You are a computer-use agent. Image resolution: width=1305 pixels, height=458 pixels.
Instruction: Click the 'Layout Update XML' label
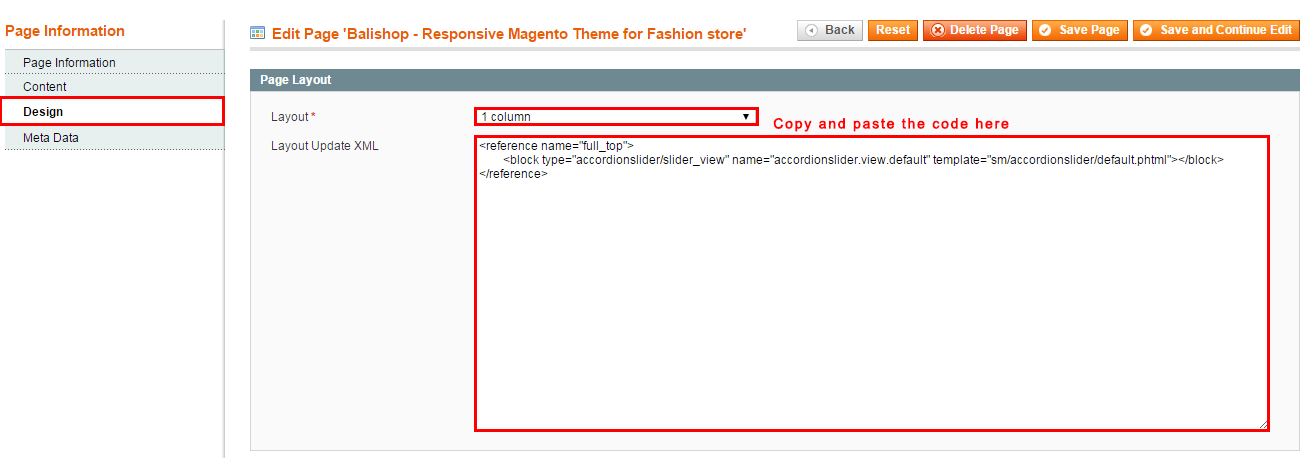pos(325,146)
